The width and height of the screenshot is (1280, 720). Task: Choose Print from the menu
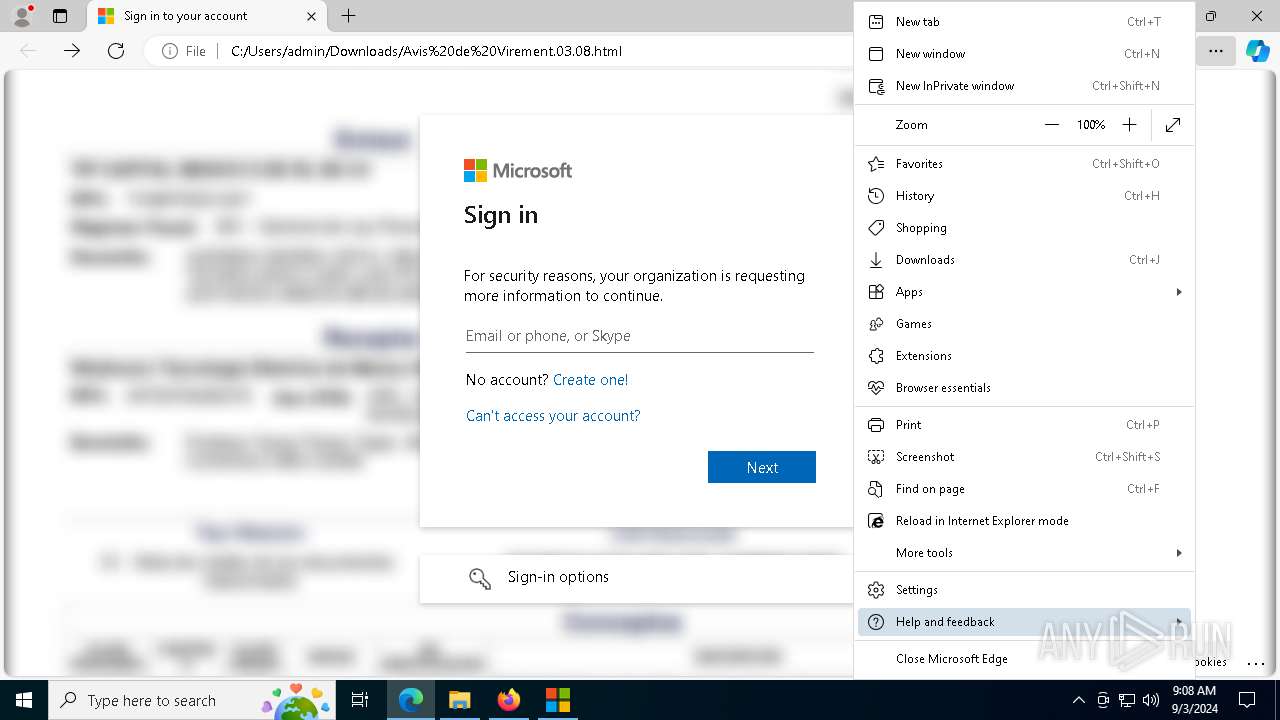click(x=1024, y=425)
